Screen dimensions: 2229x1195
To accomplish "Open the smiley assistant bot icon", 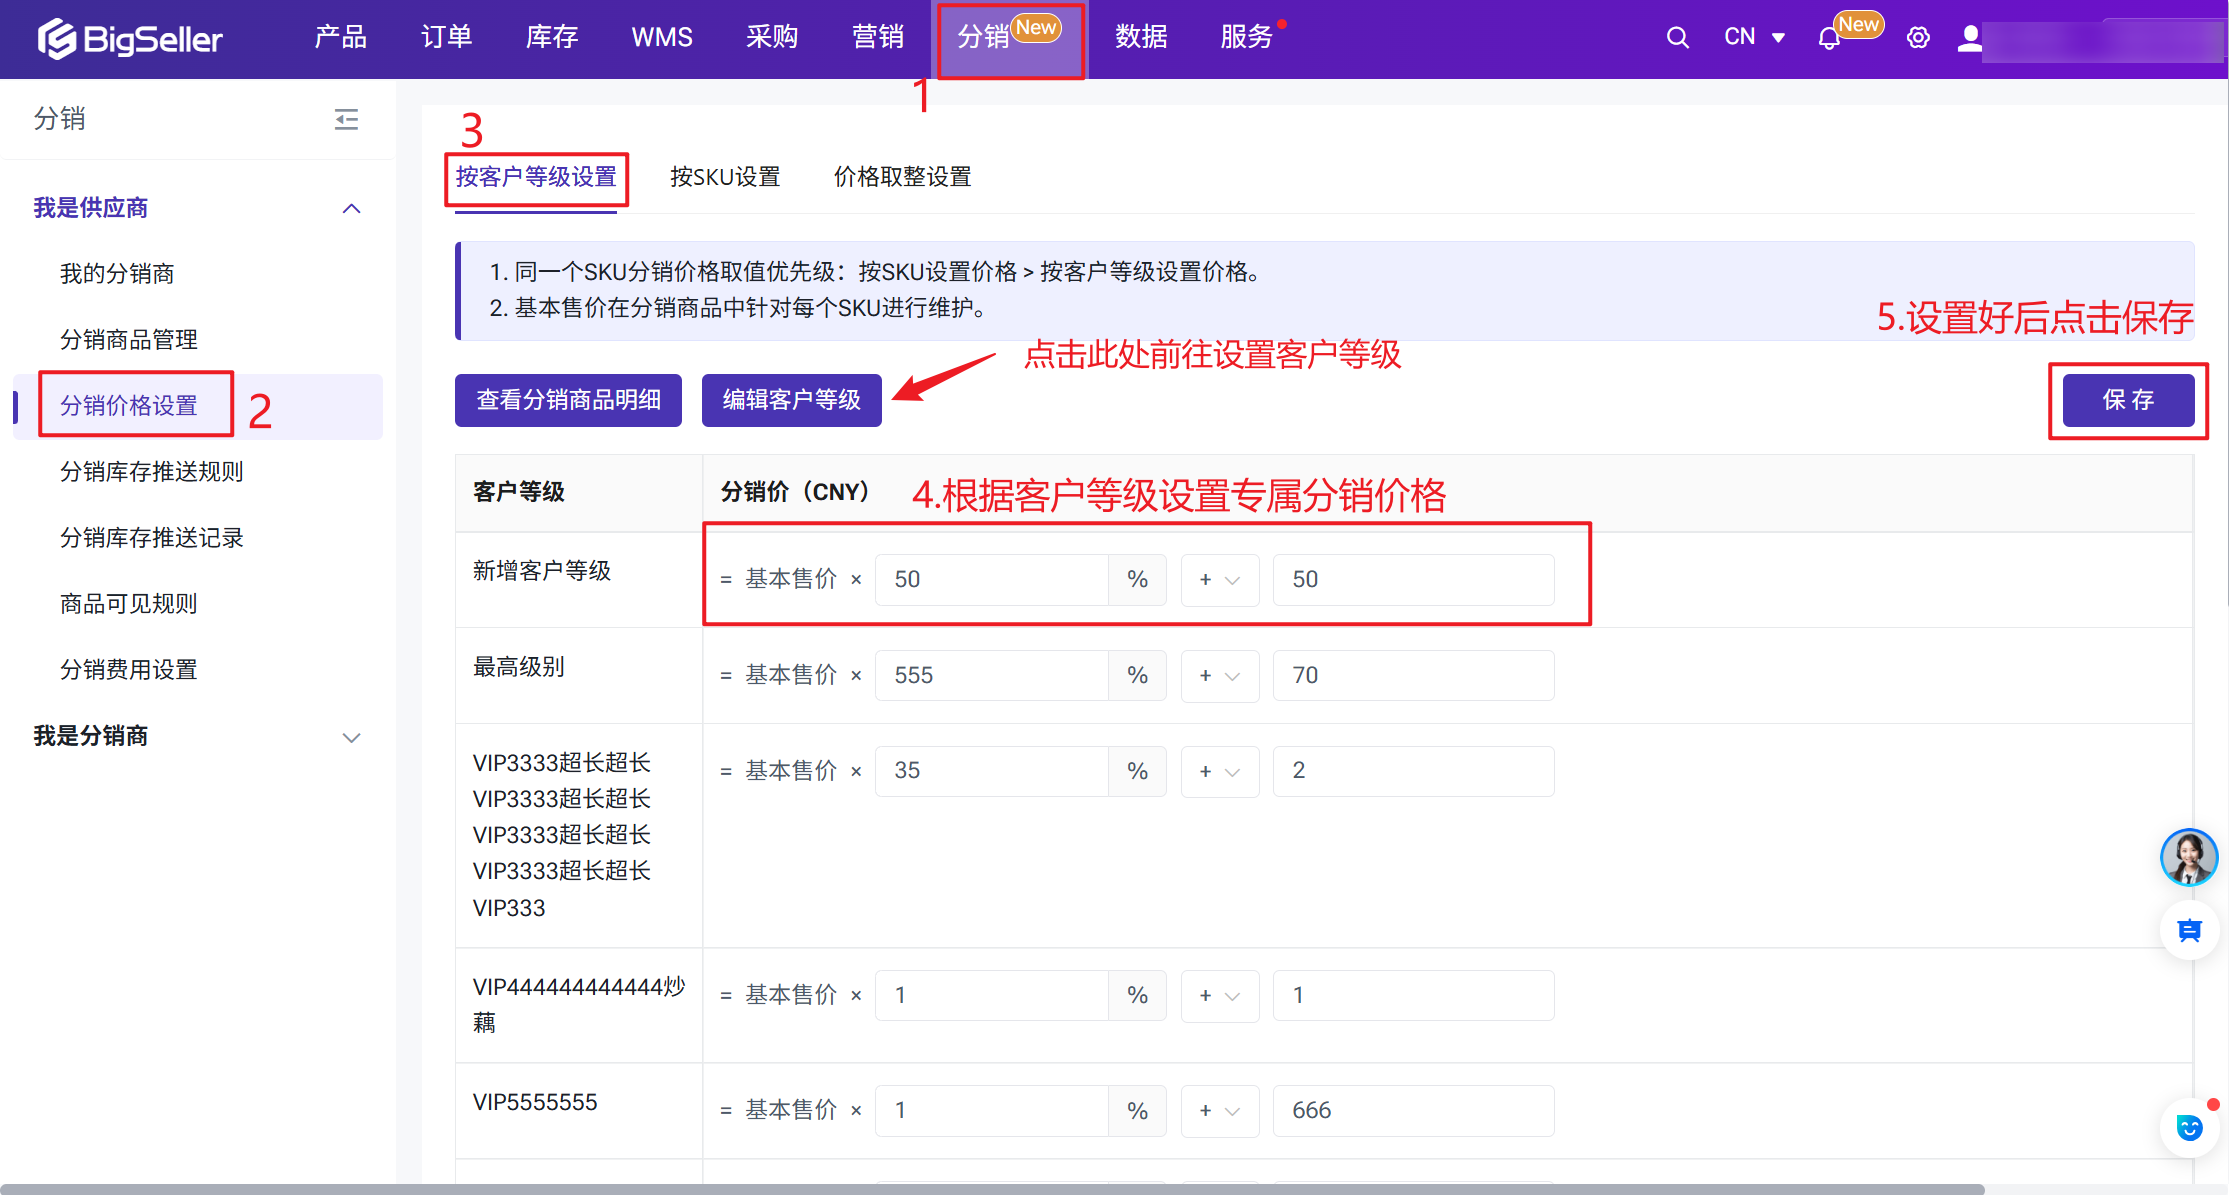I will pyautogui.click(x=2189, y=1128).
